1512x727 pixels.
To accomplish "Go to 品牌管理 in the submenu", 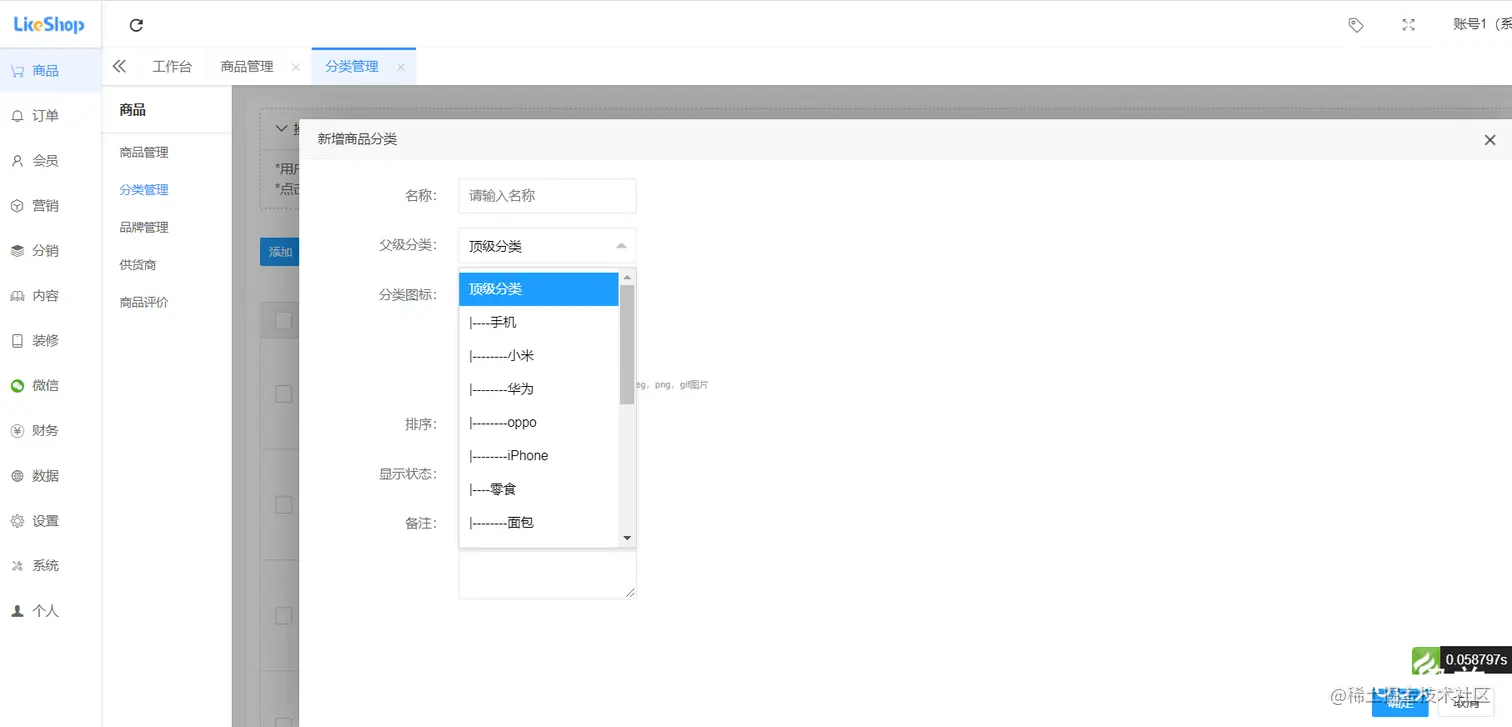I will click(x=144, y=227).
